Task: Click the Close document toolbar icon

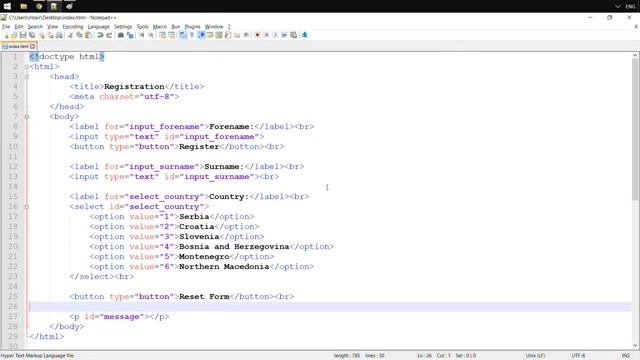Action: 42,35
